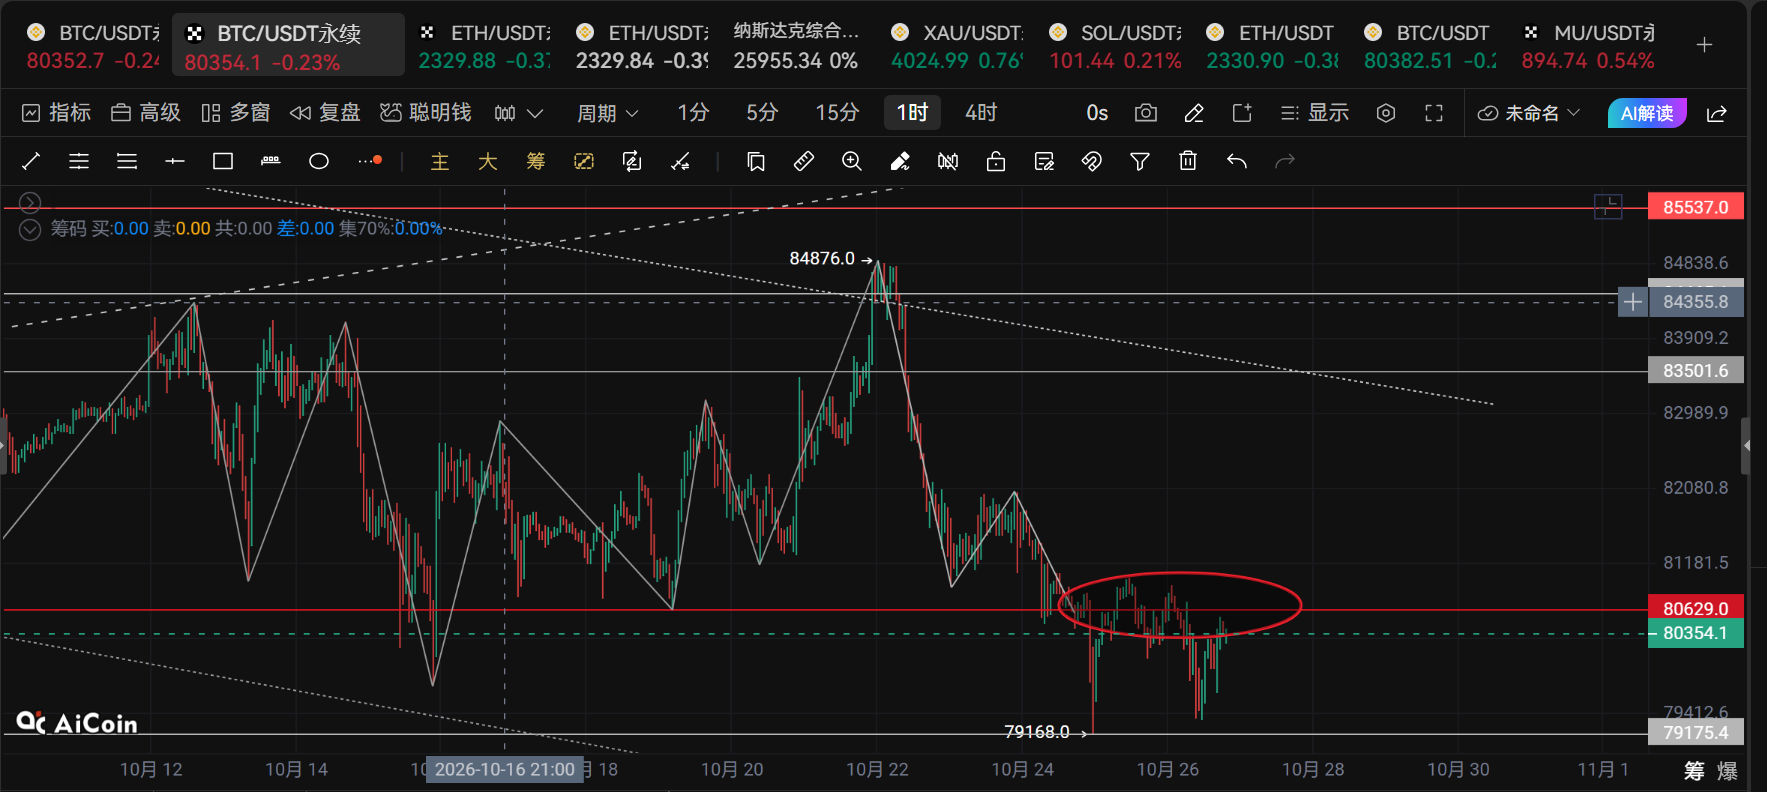The width and height of the screenshot is (1767, 792).
Task: Add a new tab with plus button
Action: coord(1705,45)
